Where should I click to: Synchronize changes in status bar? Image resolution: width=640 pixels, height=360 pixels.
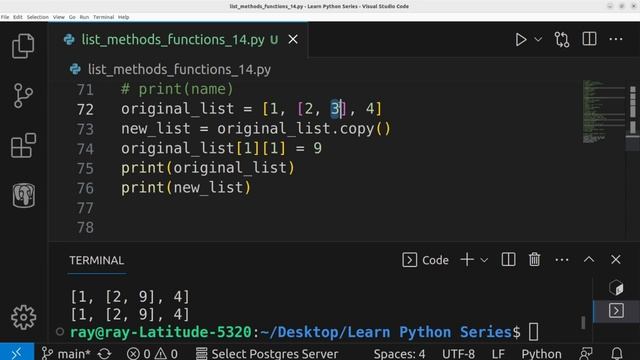pos(104,353)
